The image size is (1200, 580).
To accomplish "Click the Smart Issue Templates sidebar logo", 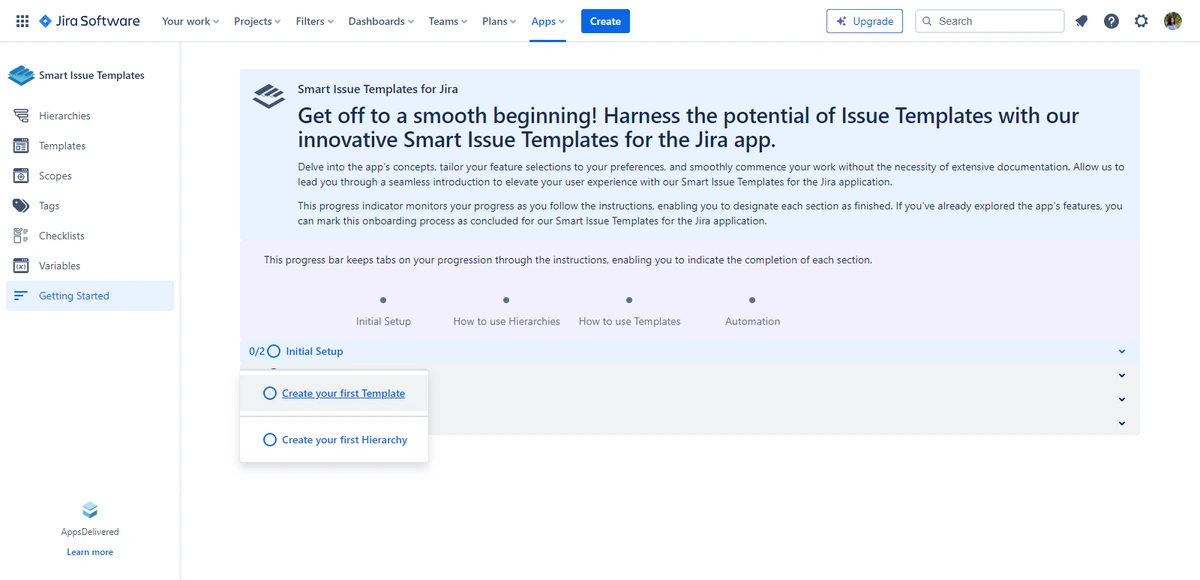I will (x=21, y=75).
